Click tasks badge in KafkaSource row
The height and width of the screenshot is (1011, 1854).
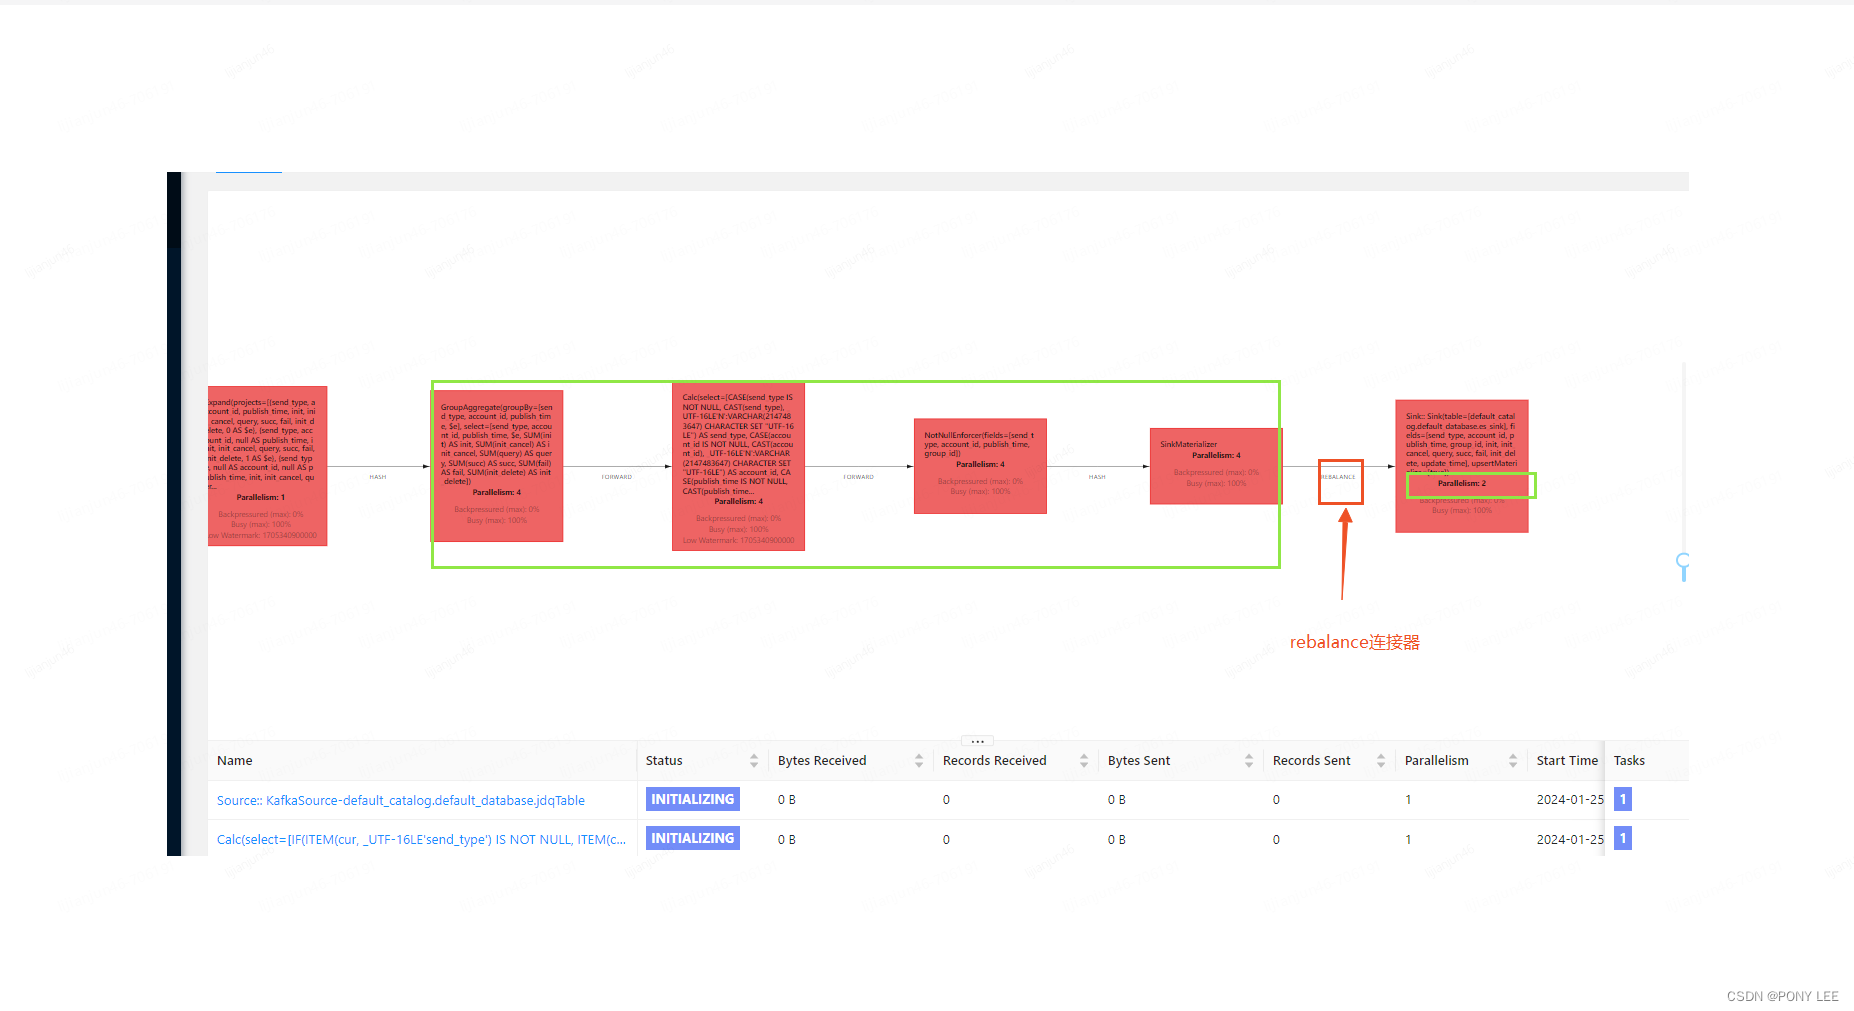(x=1623, y=799)
